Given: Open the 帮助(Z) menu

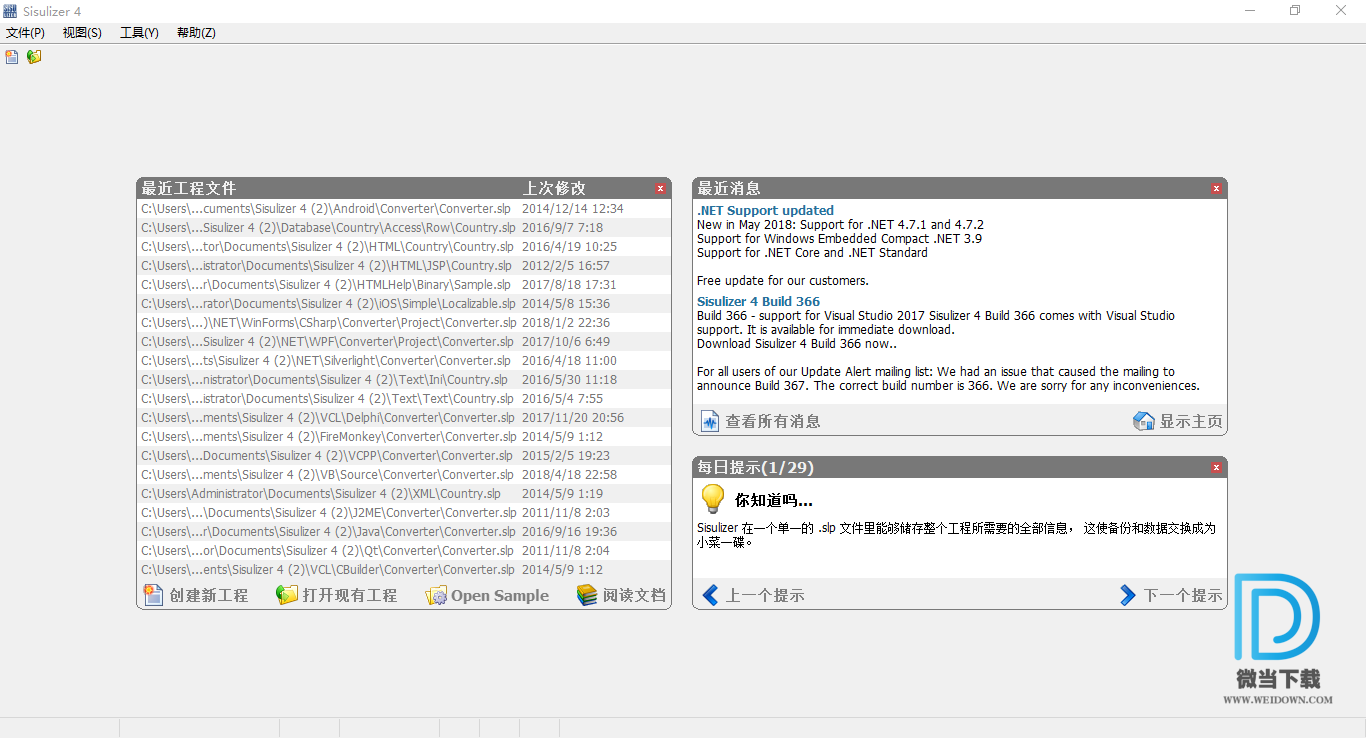Looking at the screenshot, I should point(196,33).
